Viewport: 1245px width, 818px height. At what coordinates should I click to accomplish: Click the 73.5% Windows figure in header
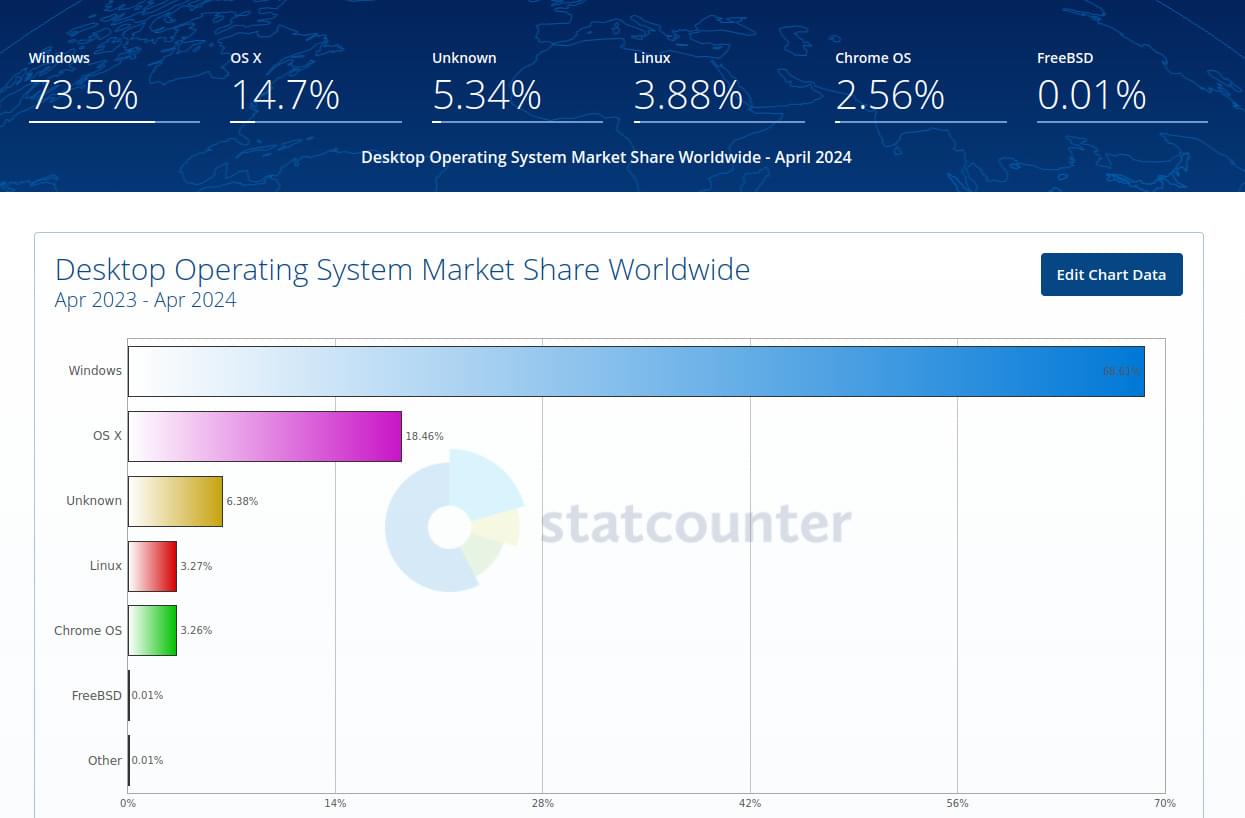click(84, 96)
